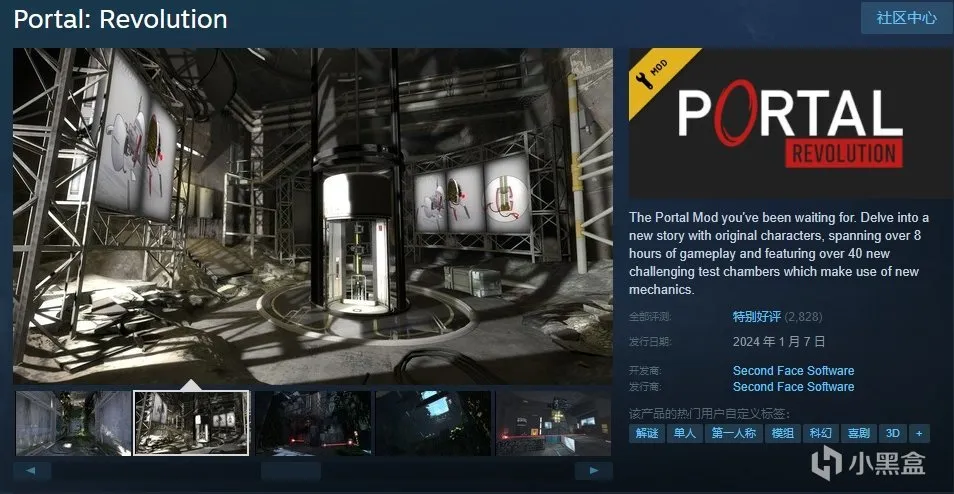Click the 该产品的热门用户自定义标签 heading
The width and height of the screenshot is (954, 494).
709,414
